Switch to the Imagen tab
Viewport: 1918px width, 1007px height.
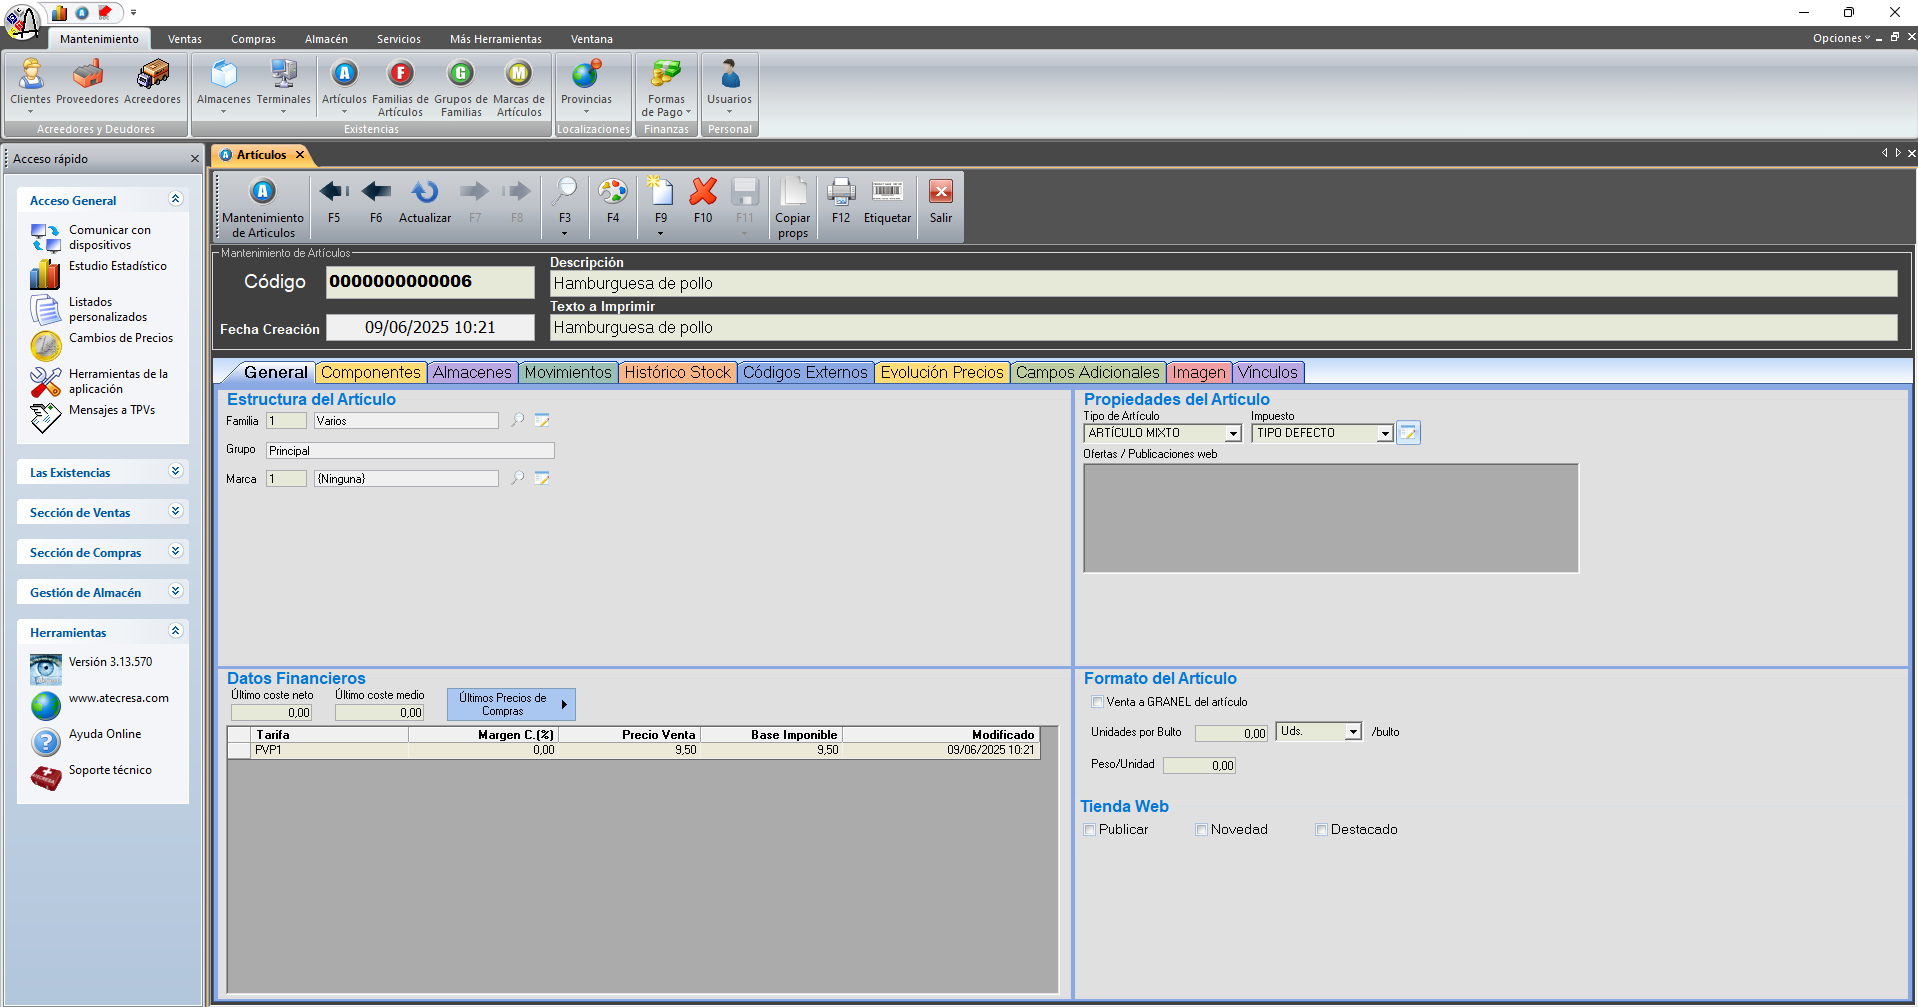pos(1199,373)
